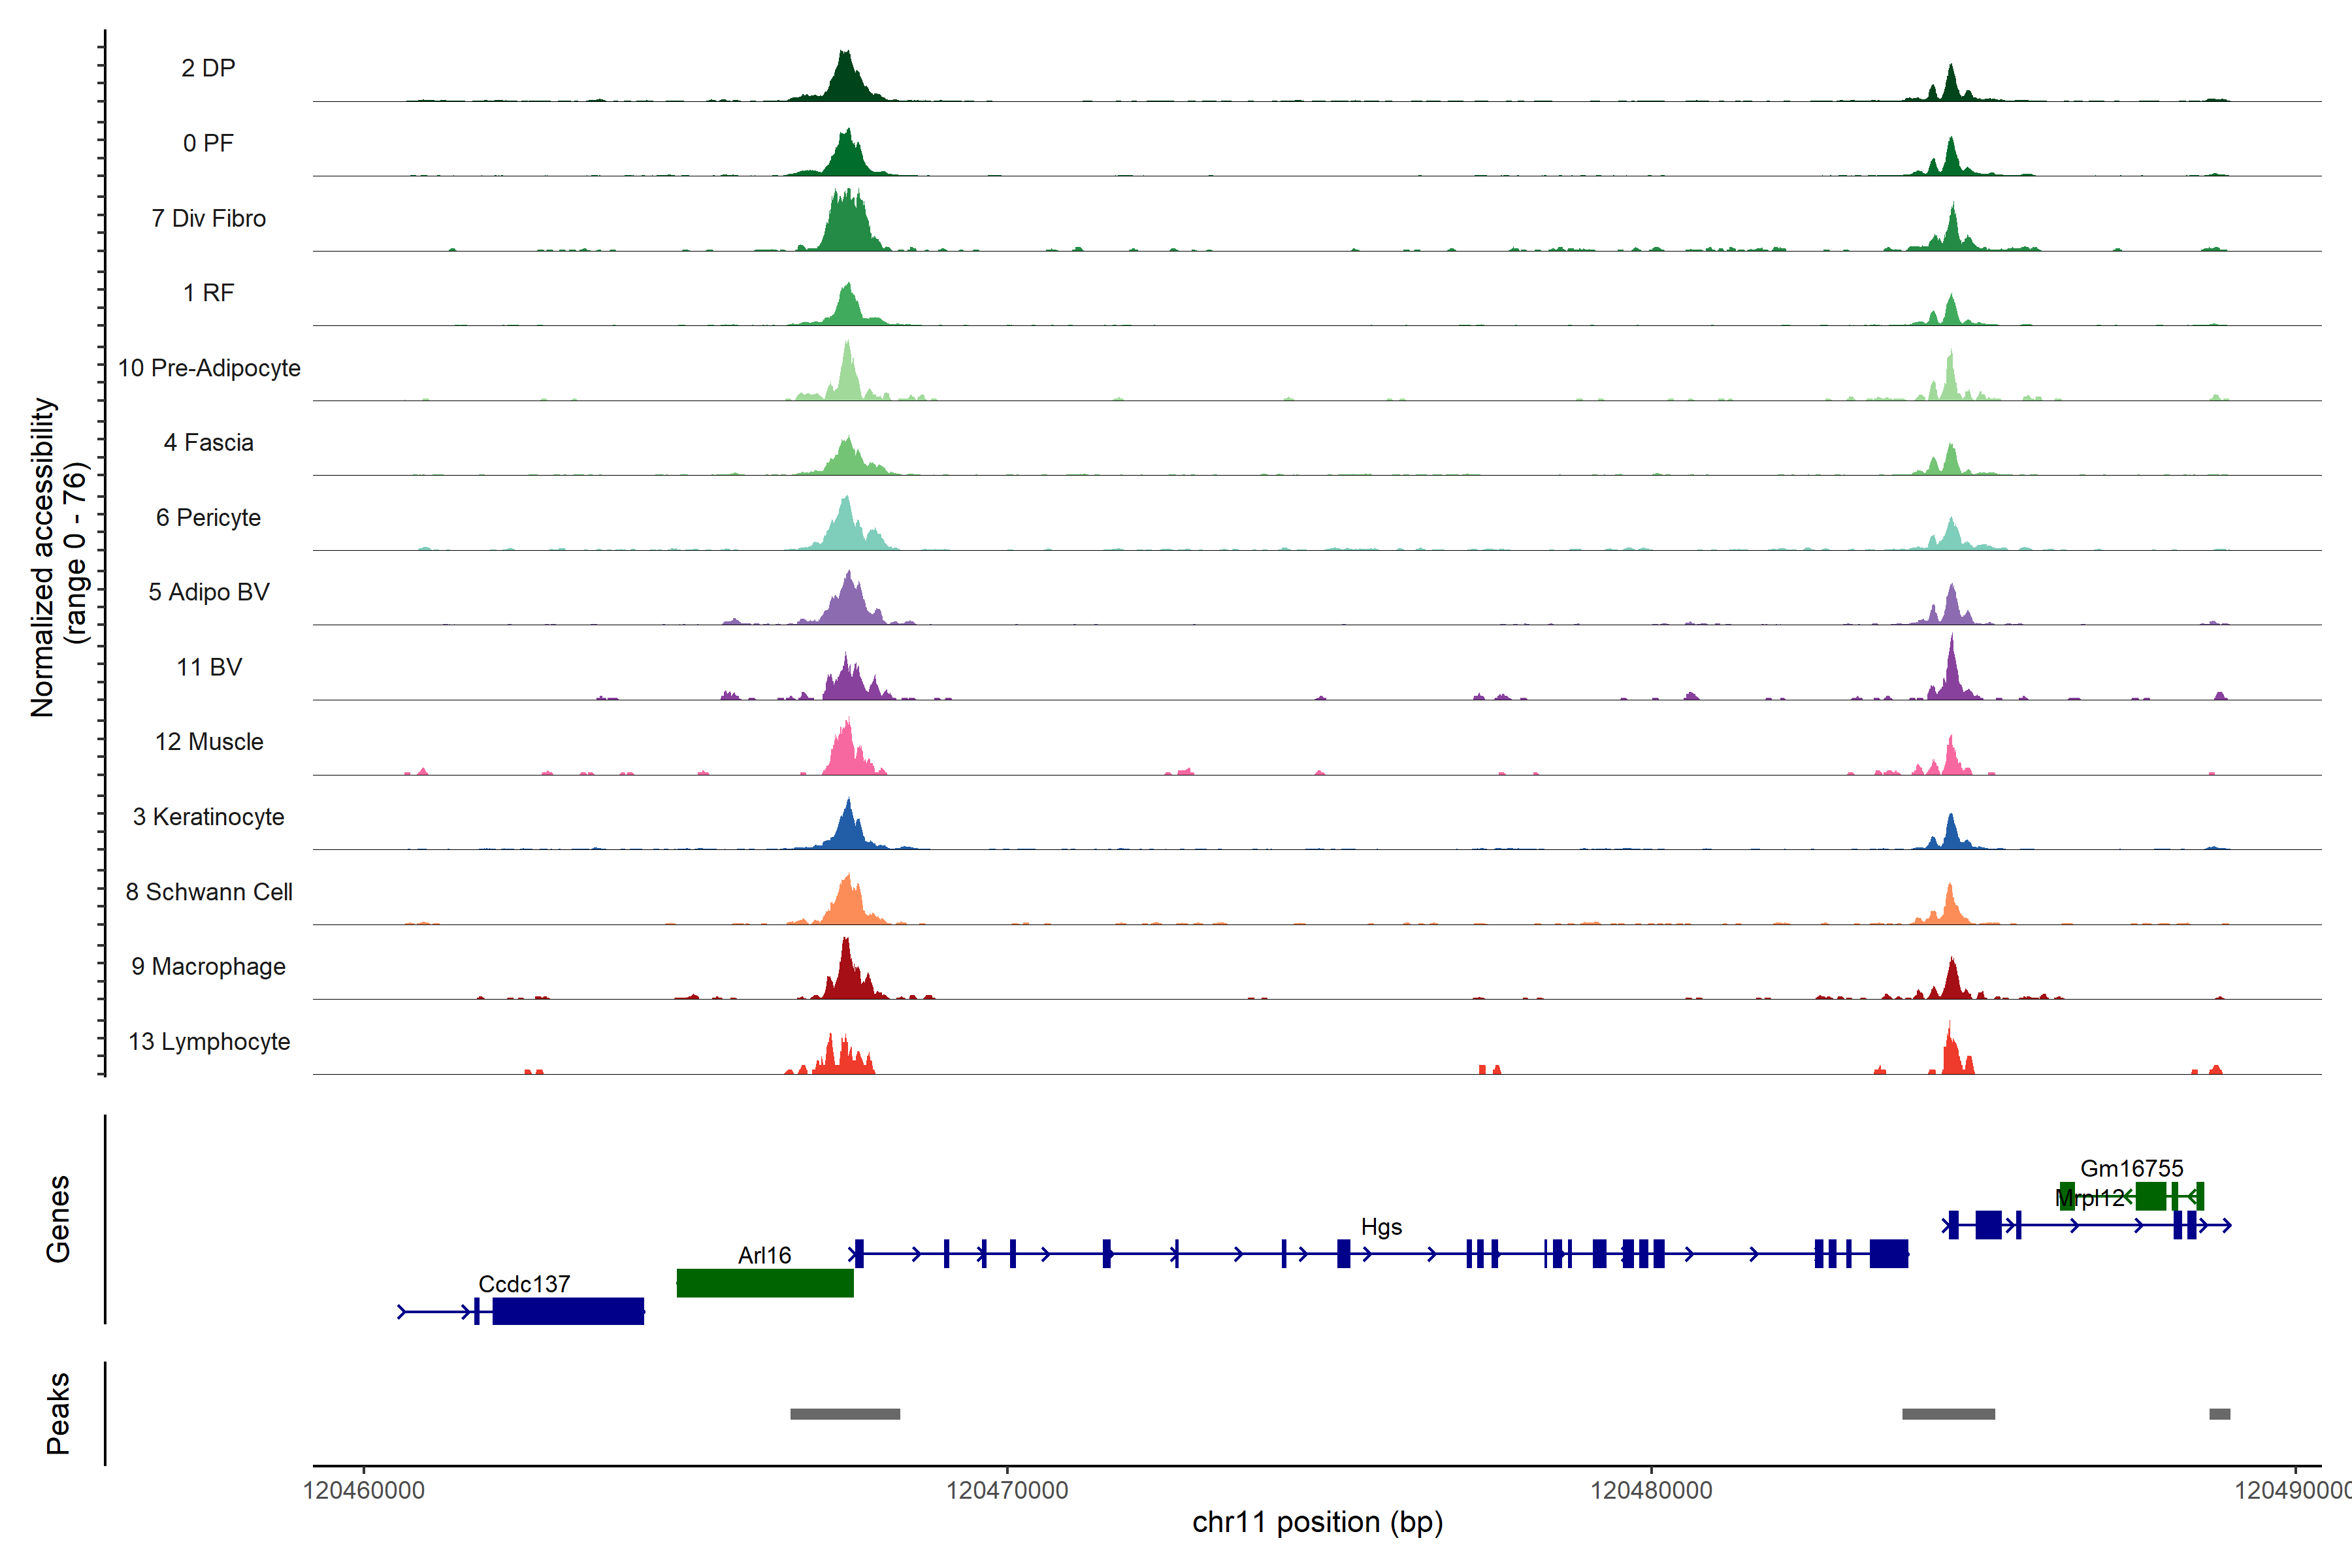Click the 7 Div Fibro main peak
This screenshot has width=2352, height=1568.
pos(848,225)
